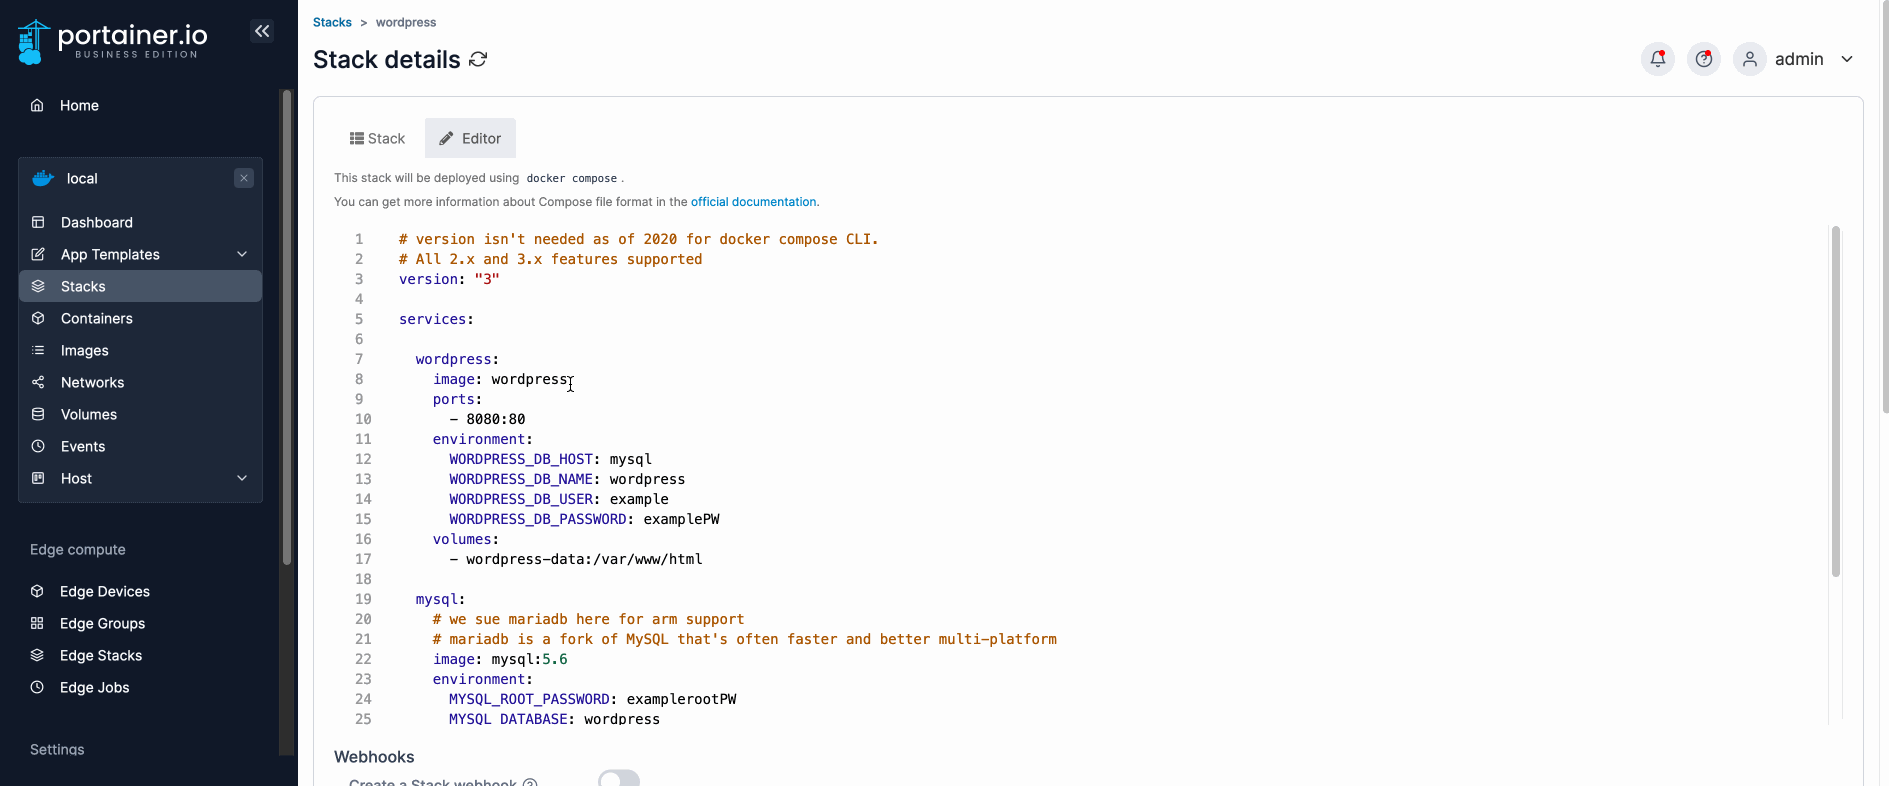The height and width of the screenshot is (786, 1889).
Task: Click the editor vertical scrollbar
Action: click(1836, 400)
